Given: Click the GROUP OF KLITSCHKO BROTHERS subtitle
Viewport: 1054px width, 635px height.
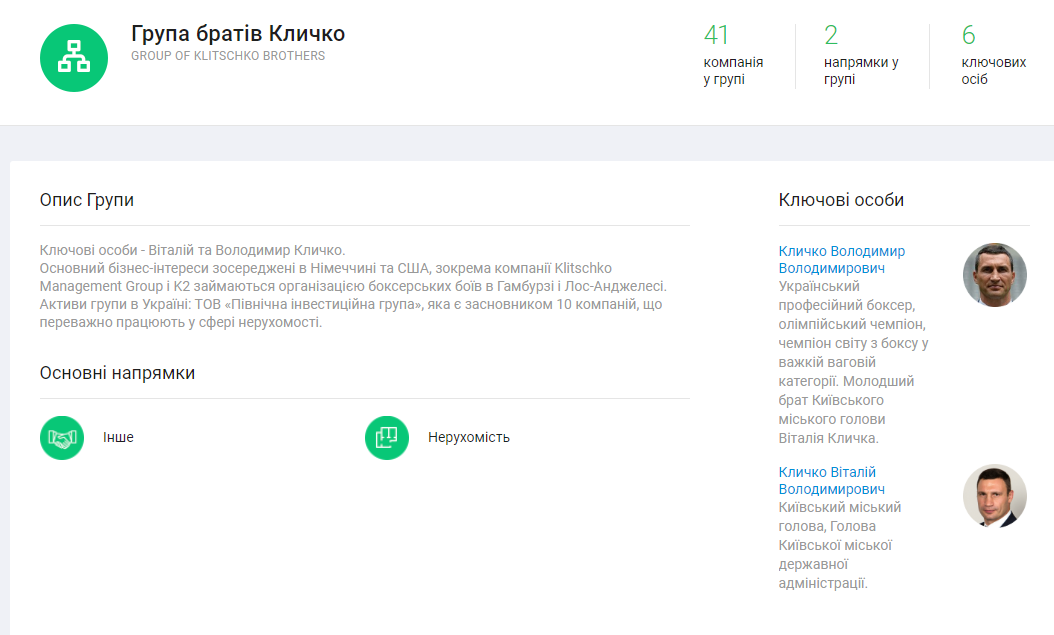Looking at the screenshot, I should 228,56.
